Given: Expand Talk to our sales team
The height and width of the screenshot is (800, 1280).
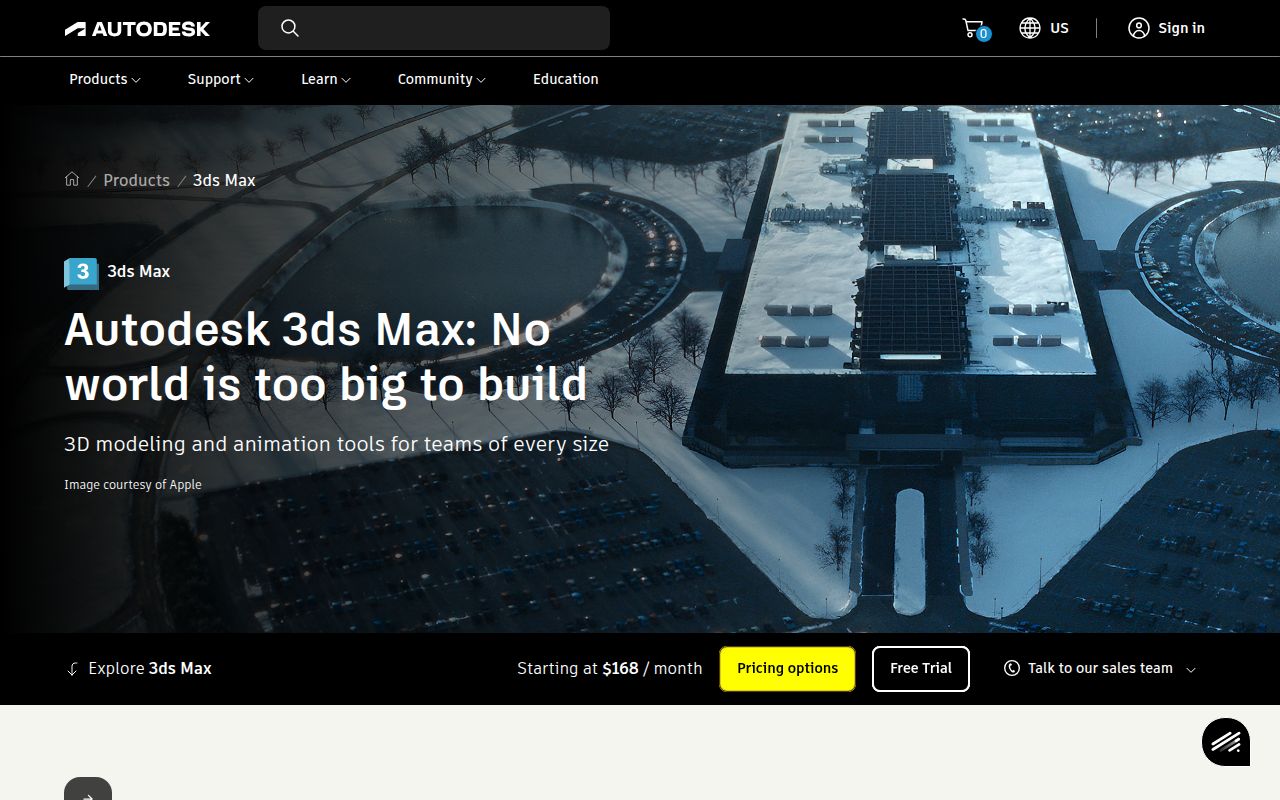Looking at the screenshot, I should 1100,668.
